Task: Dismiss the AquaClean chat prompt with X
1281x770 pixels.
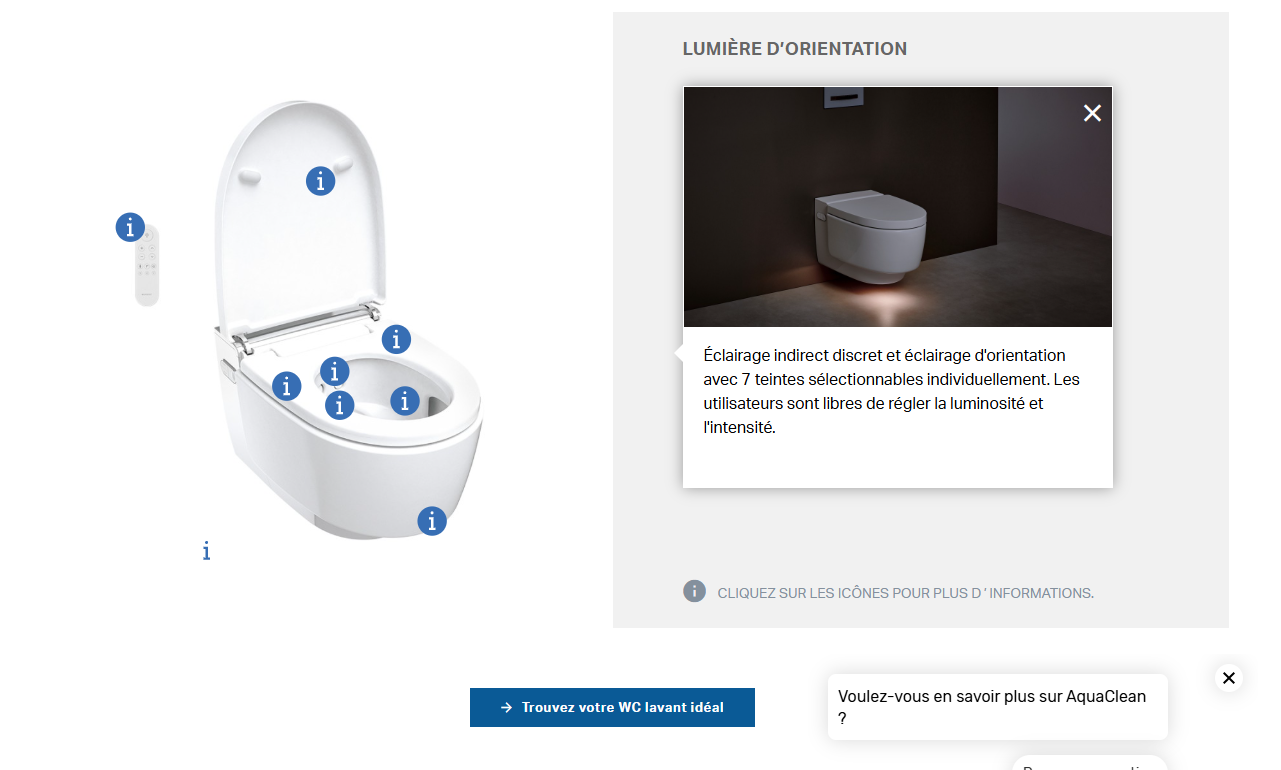Action: pyautogui.click(x=1229, y=678)
